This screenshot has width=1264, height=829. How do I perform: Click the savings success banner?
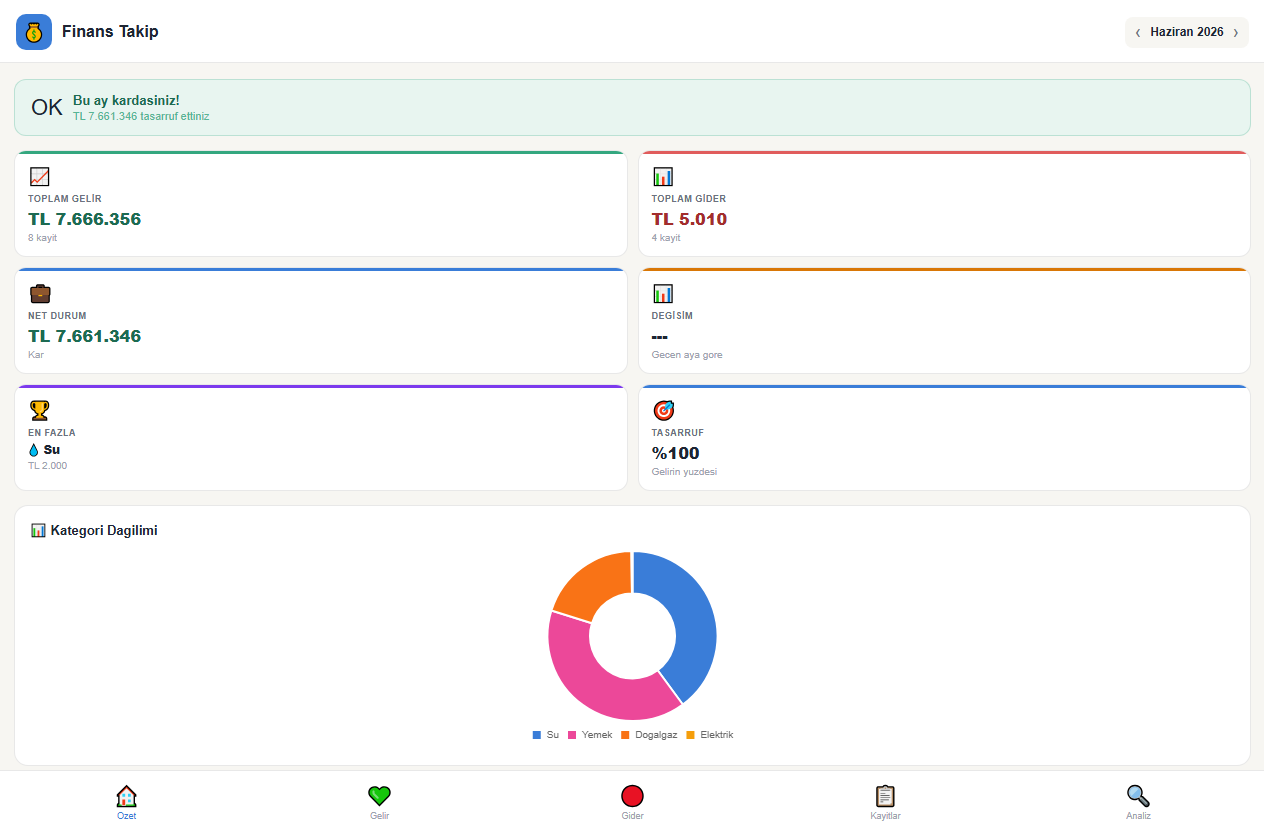(x=632, y=107)
